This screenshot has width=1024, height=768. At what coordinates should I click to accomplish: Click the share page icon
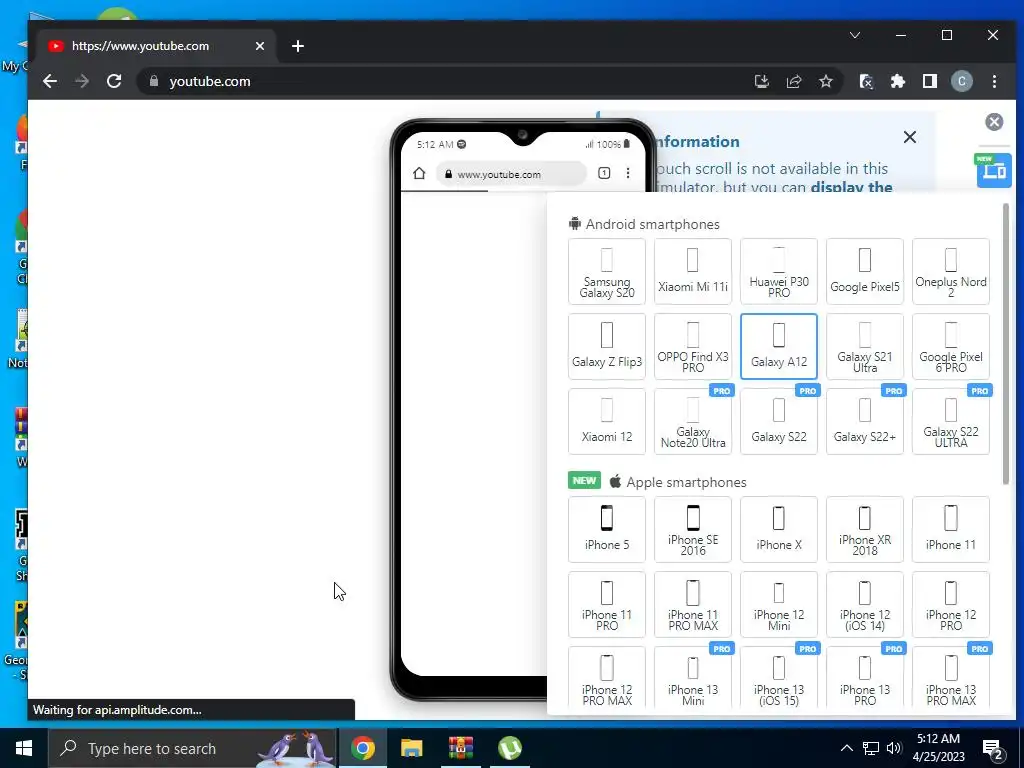793,81
